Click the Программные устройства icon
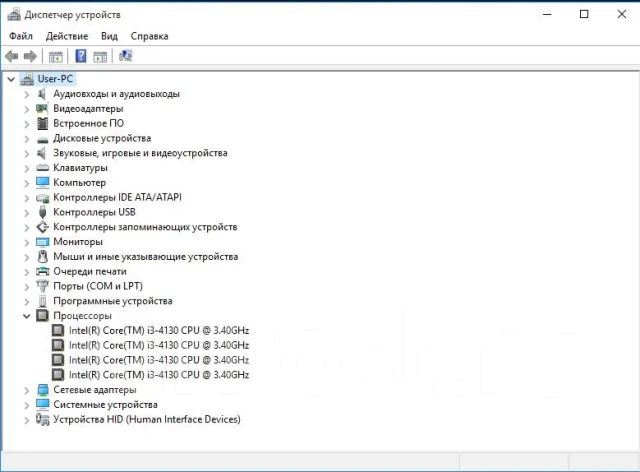This screenshot has width=640, height=472. tap(42, 301)
